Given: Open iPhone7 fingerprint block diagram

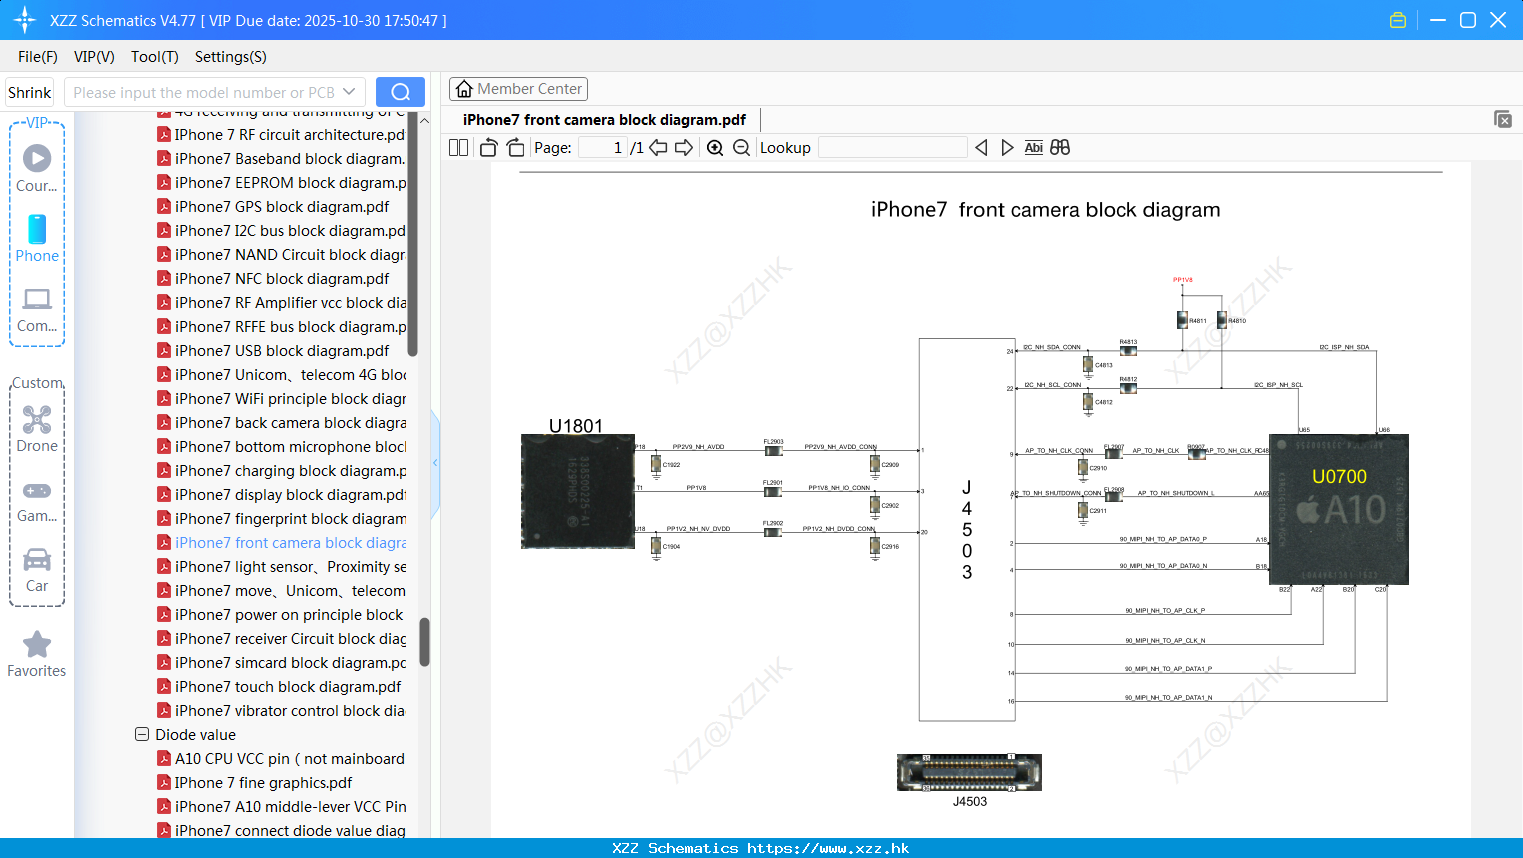Looking at the screenshot, I should [281, 519].
